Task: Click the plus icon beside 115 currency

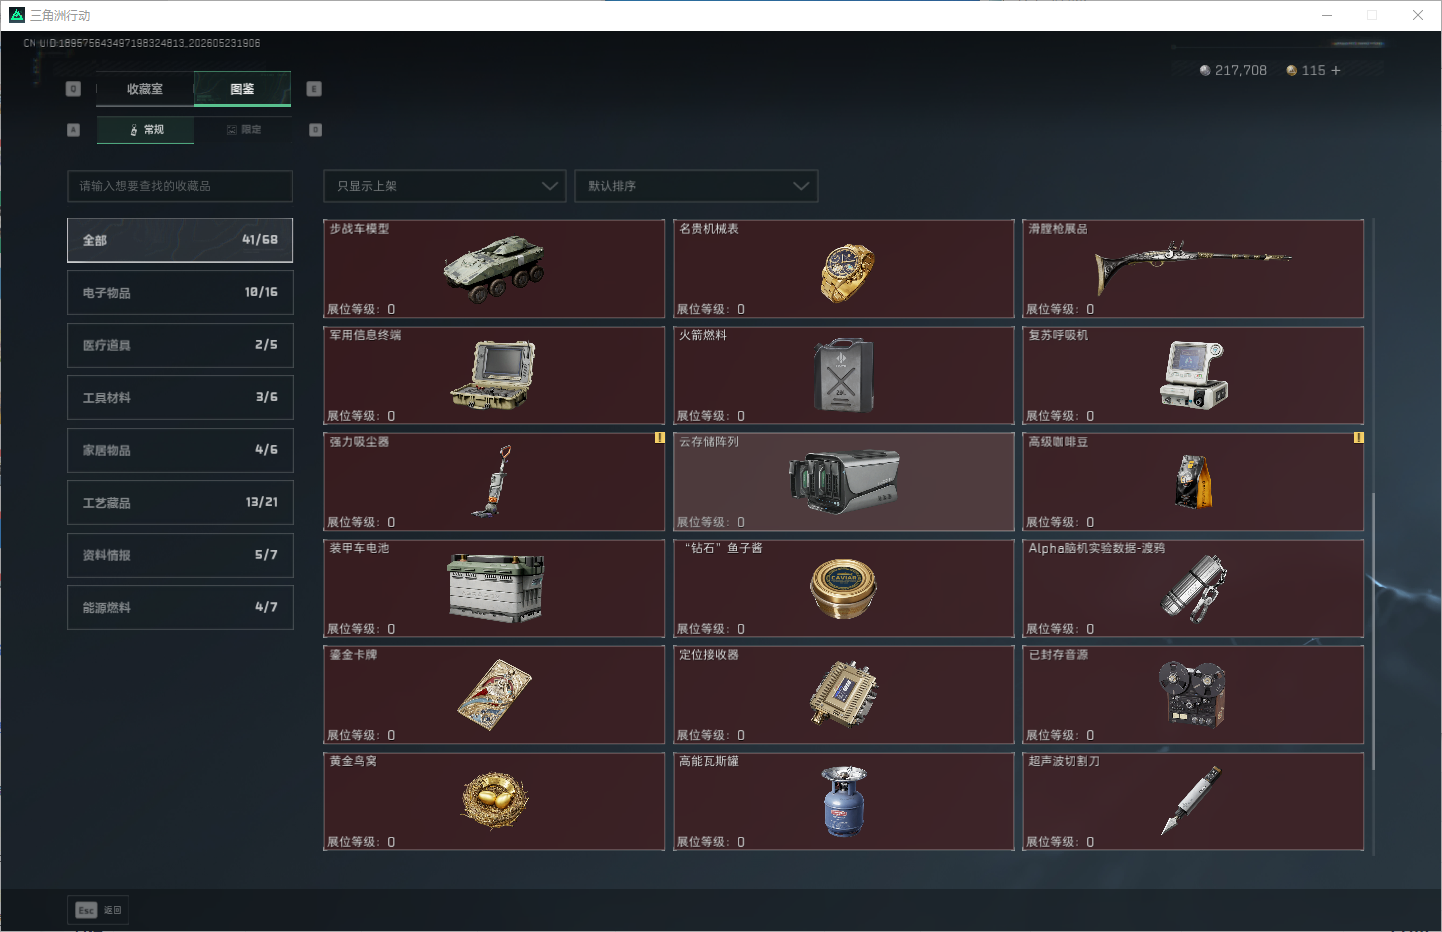Action: click(x=1336, y=70)
